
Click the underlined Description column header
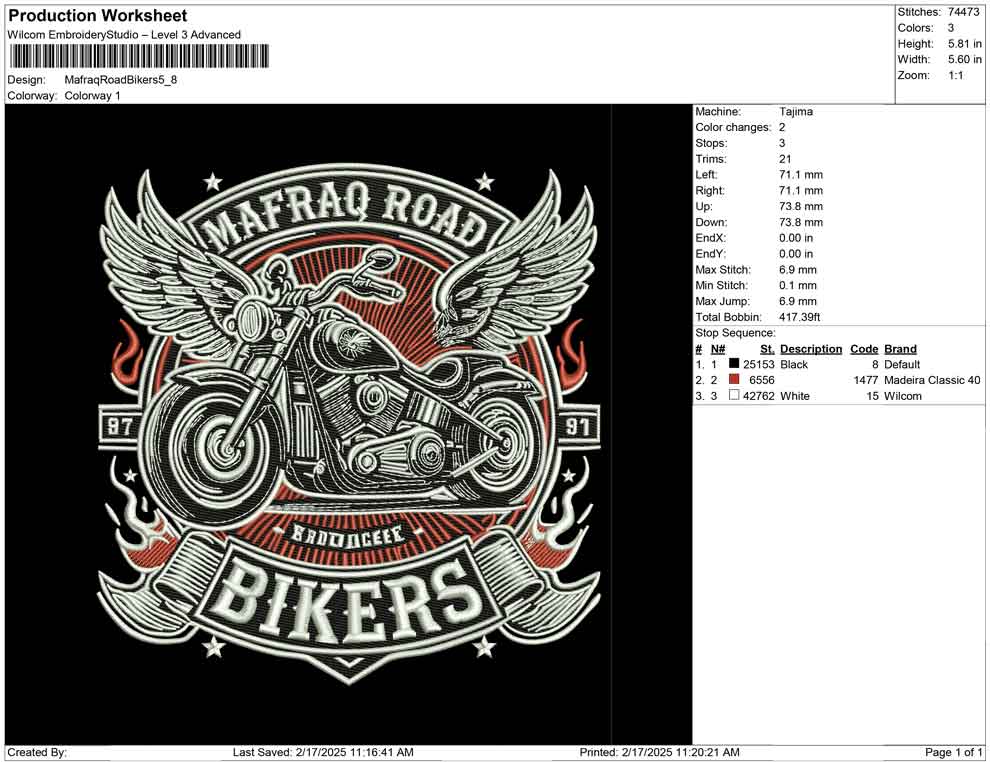click(811, 349)
